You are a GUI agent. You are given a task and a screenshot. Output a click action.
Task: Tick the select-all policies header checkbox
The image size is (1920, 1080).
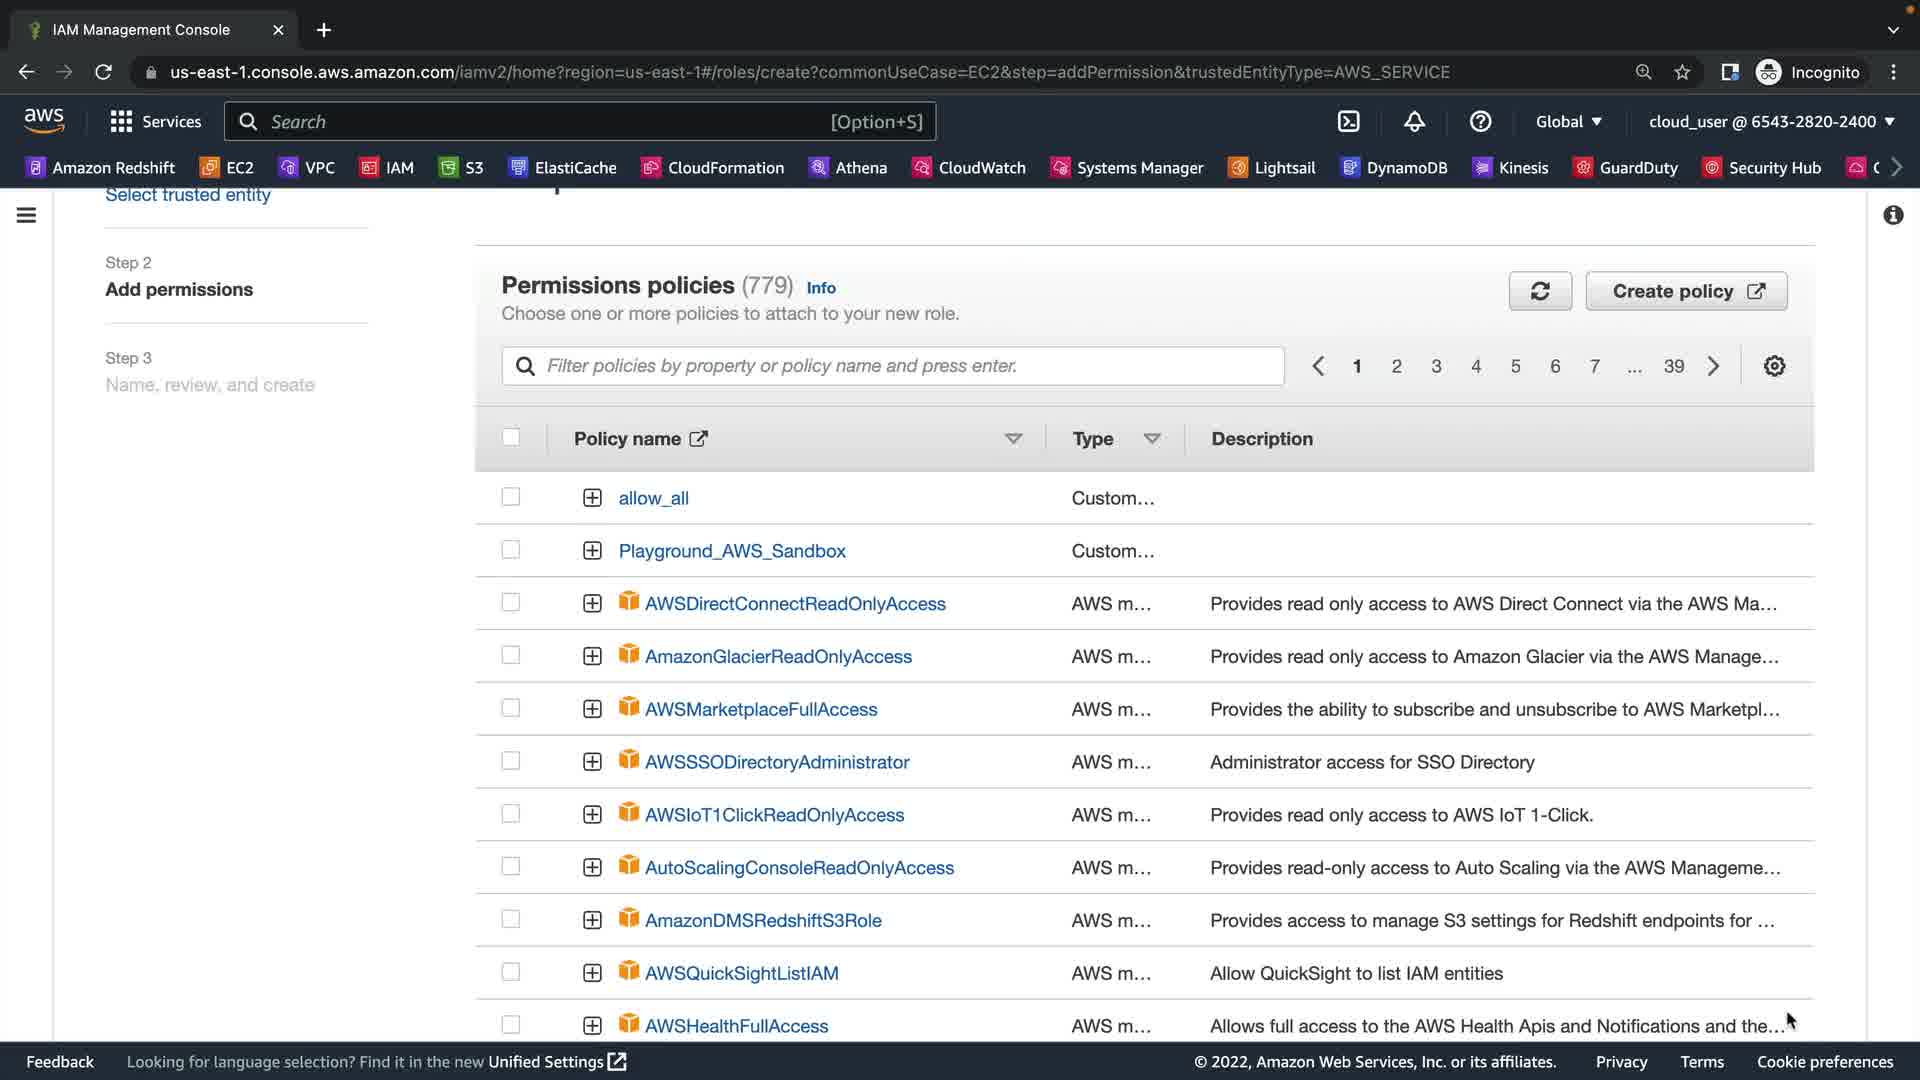click(511, 437)
